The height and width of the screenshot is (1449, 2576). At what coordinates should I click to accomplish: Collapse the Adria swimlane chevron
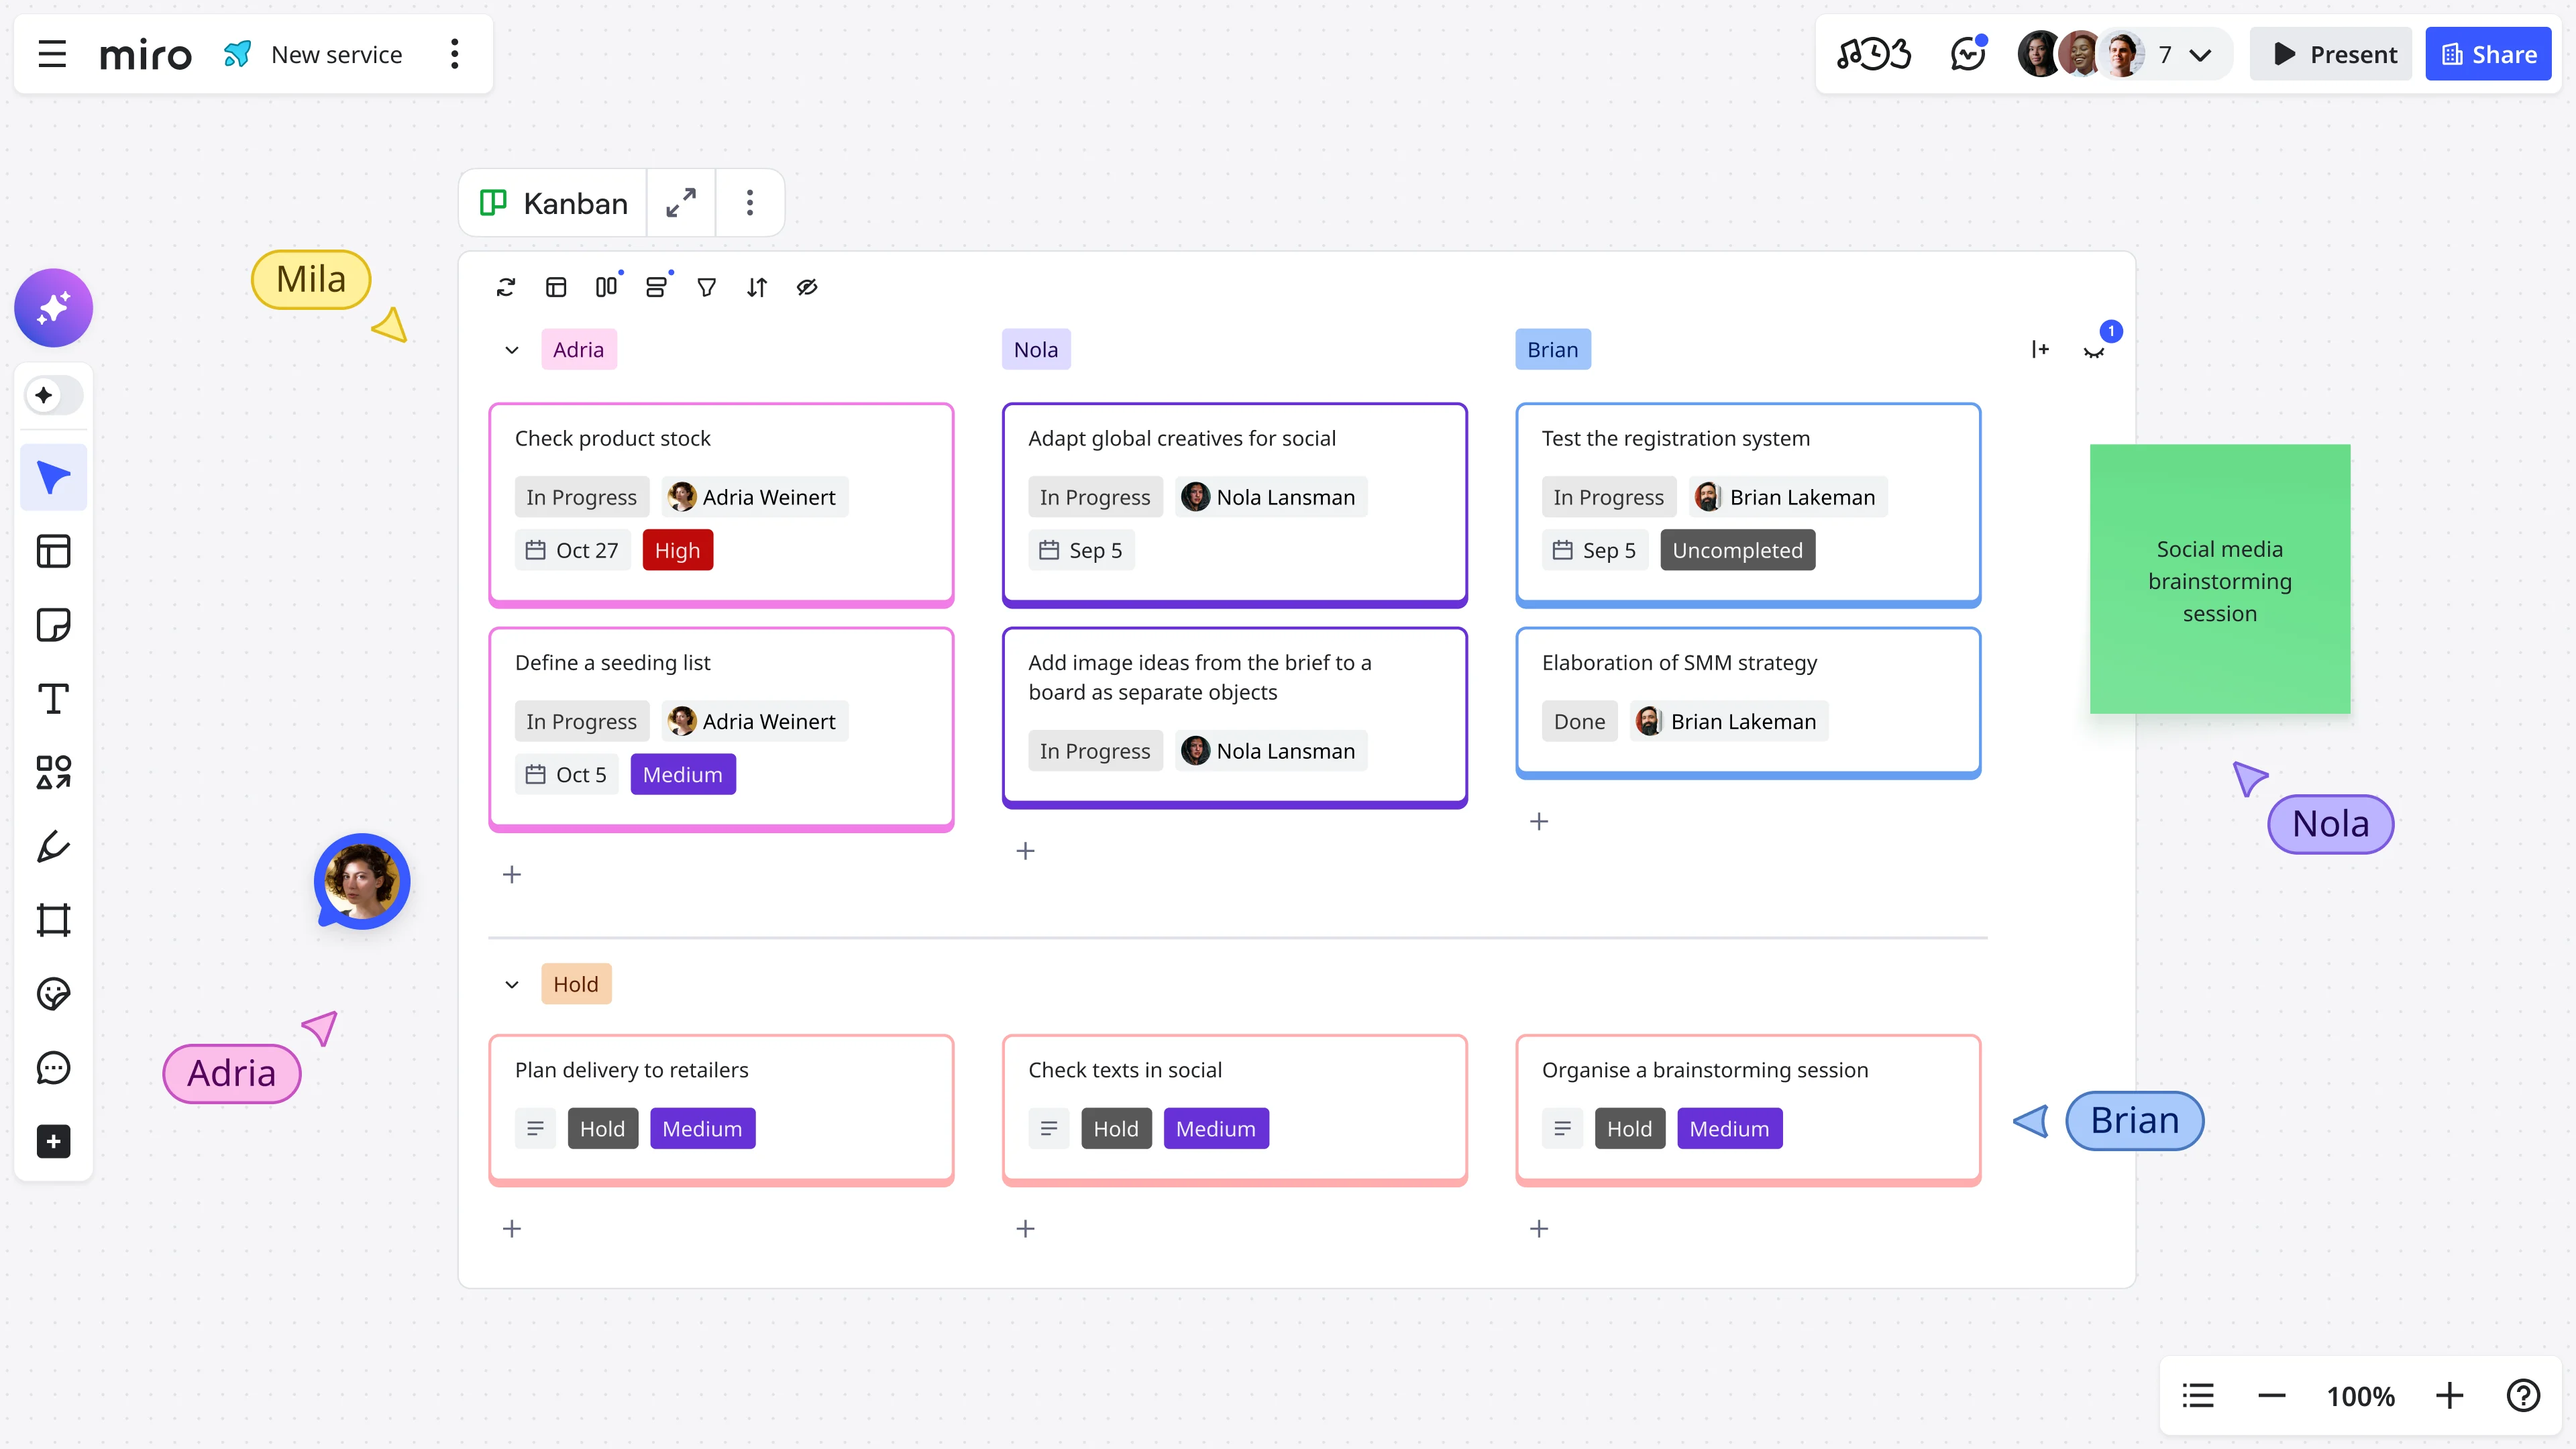pos(511,349)
